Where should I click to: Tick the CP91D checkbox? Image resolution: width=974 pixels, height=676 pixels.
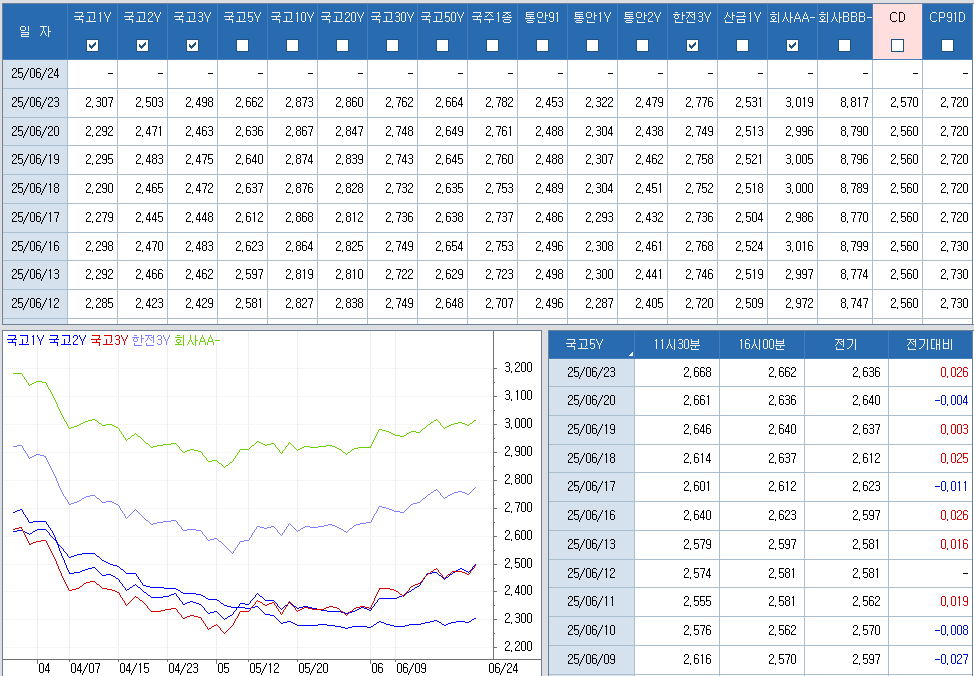tap(947, 45)
